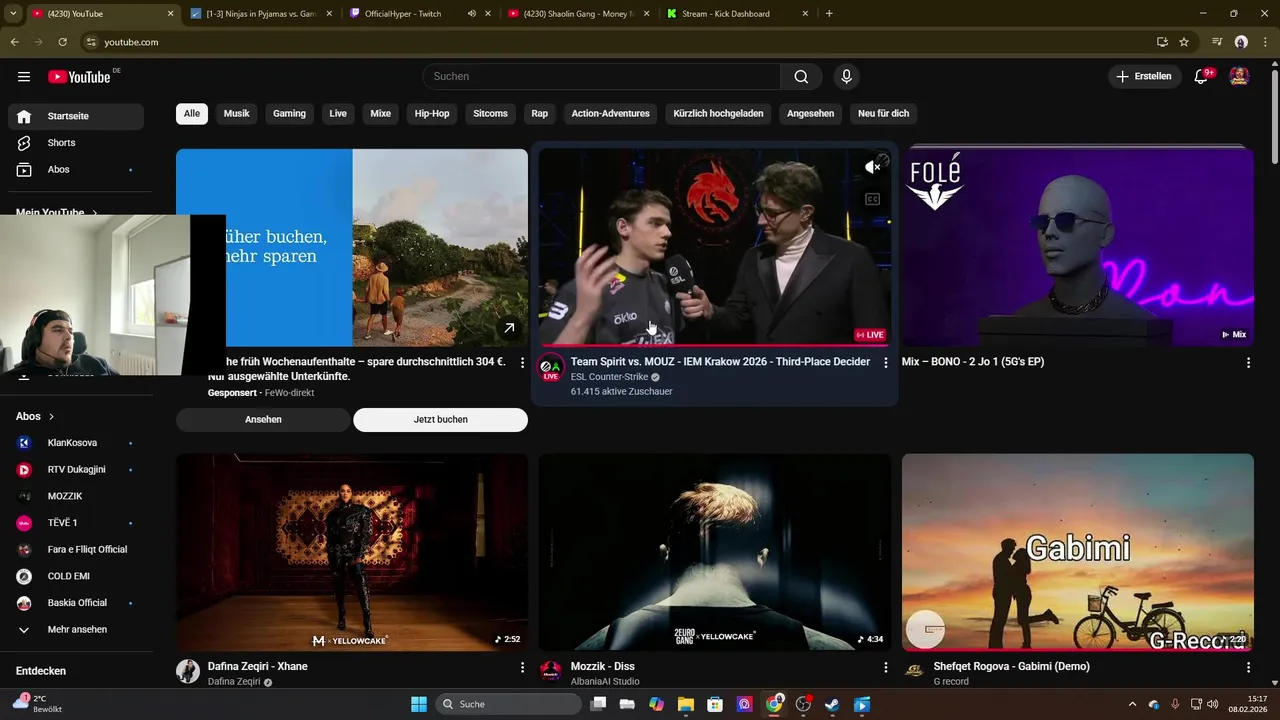Screen dimensions: 1280x720
Task: Open options for Shefqet Rogova - Gabimi video
Action: click(1248, 667)
